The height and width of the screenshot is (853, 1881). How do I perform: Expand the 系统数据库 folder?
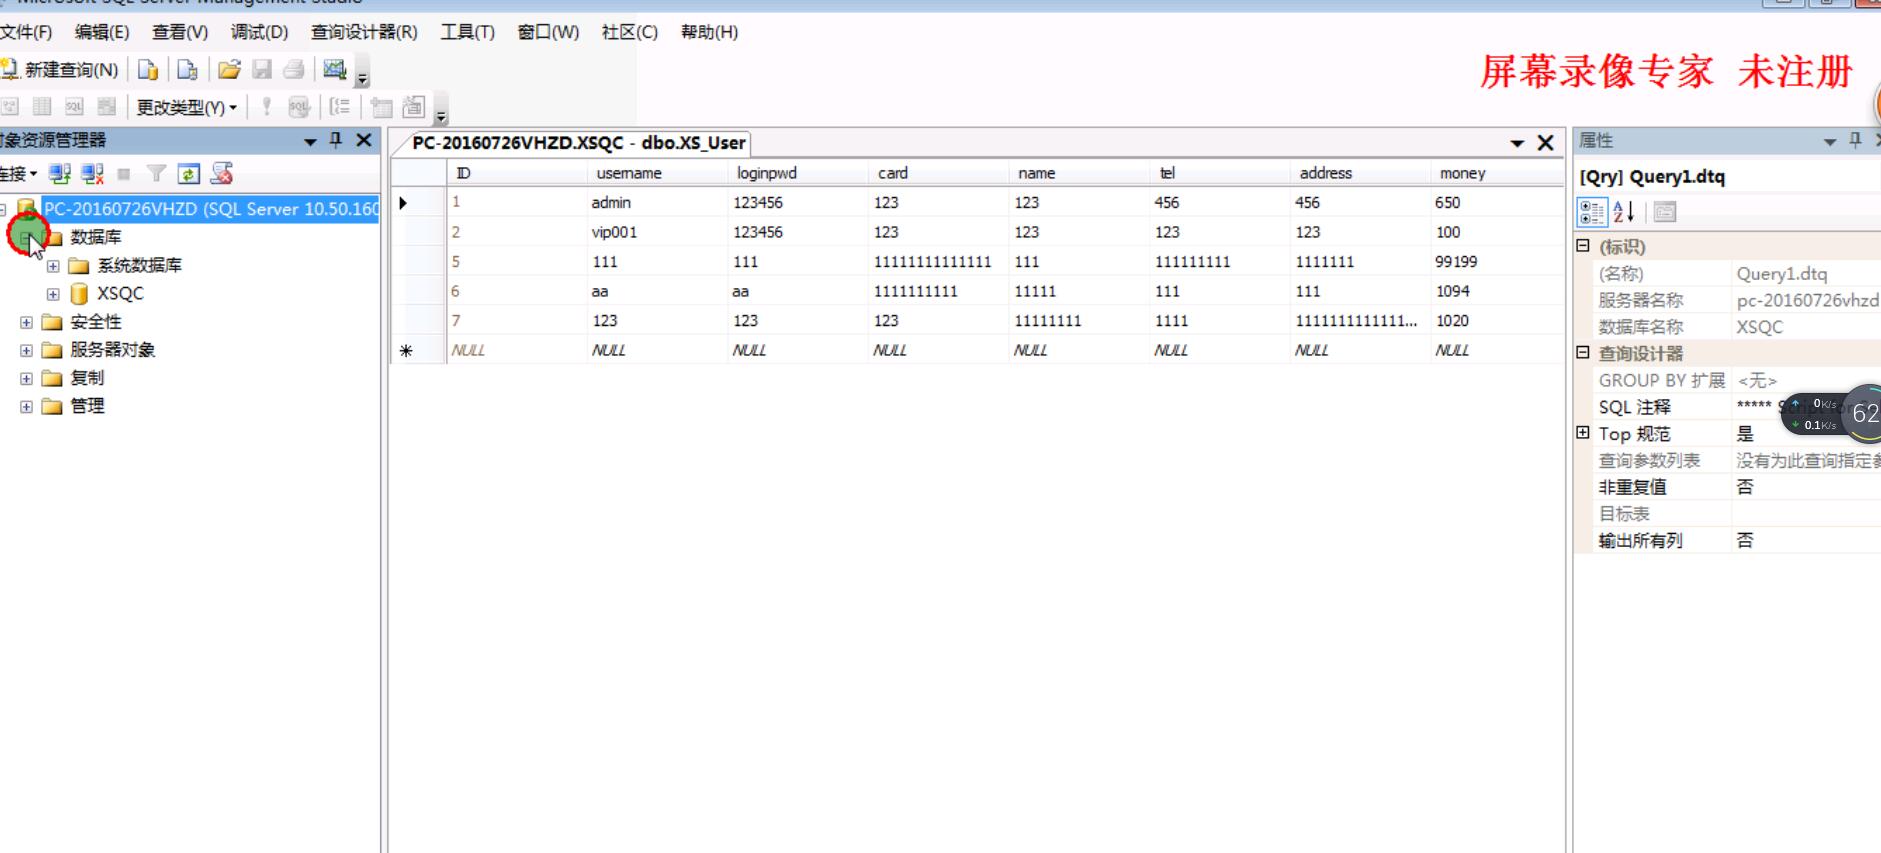coord(53,266)
